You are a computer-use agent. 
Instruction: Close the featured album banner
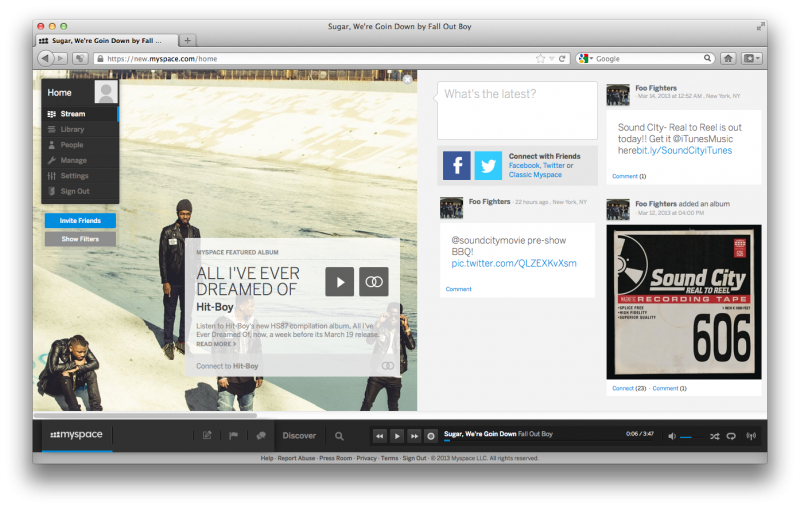tap(407, 79)
